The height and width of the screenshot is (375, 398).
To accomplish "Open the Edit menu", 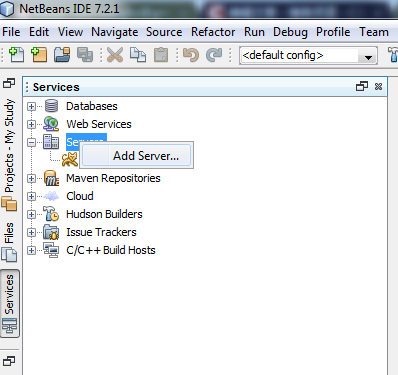I will (x=39, y=32).
